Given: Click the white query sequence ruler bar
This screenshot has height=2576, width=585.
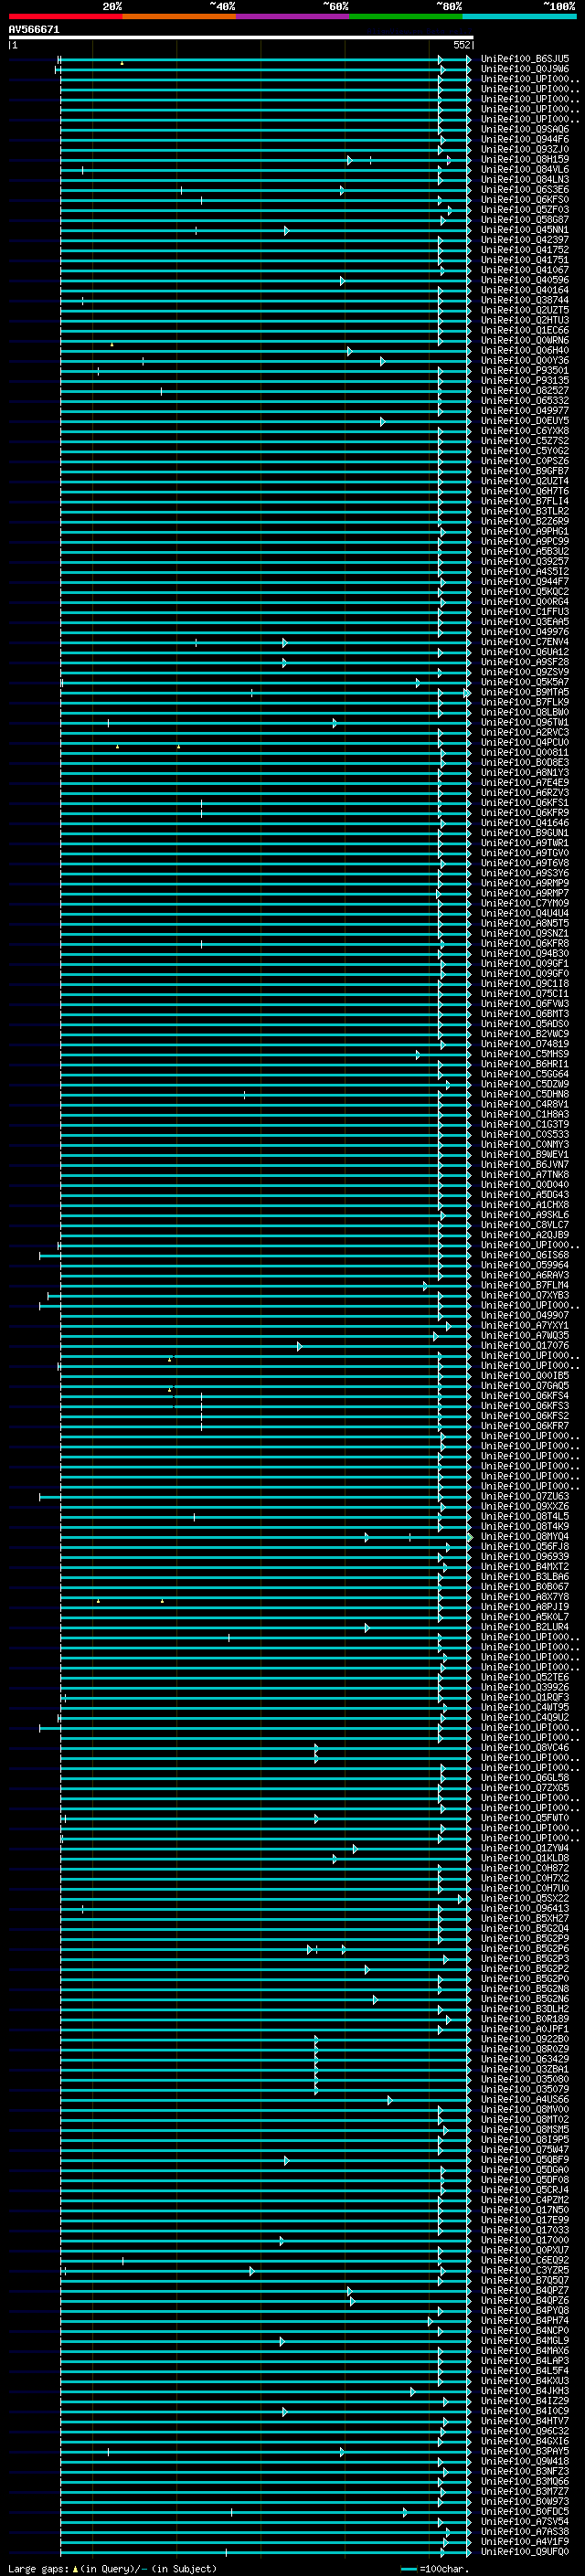Looking at the screenshot, I should [241, 37].
